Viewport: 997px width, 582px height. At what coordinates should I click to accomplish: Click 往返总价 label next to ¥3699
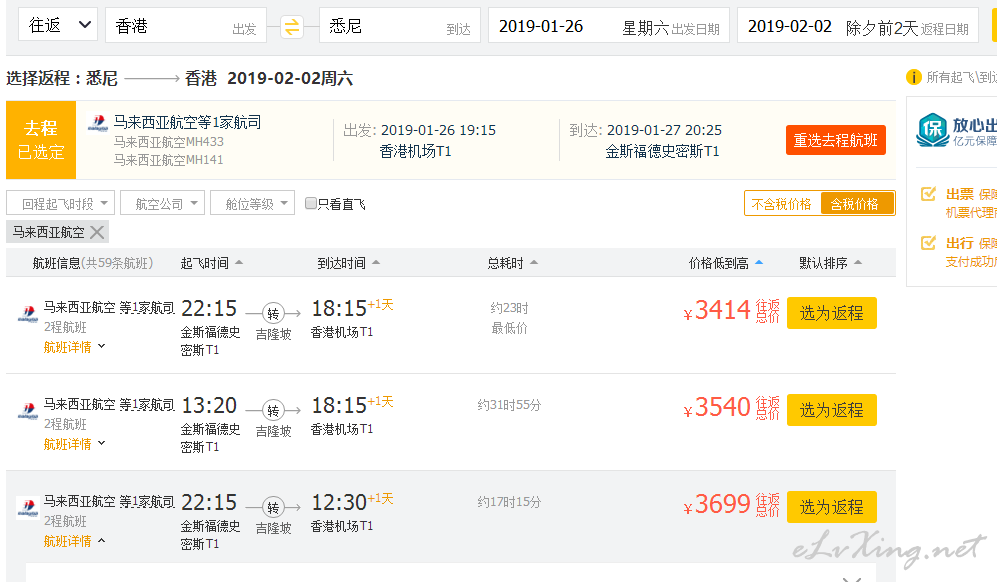click(x=767, y=505)
